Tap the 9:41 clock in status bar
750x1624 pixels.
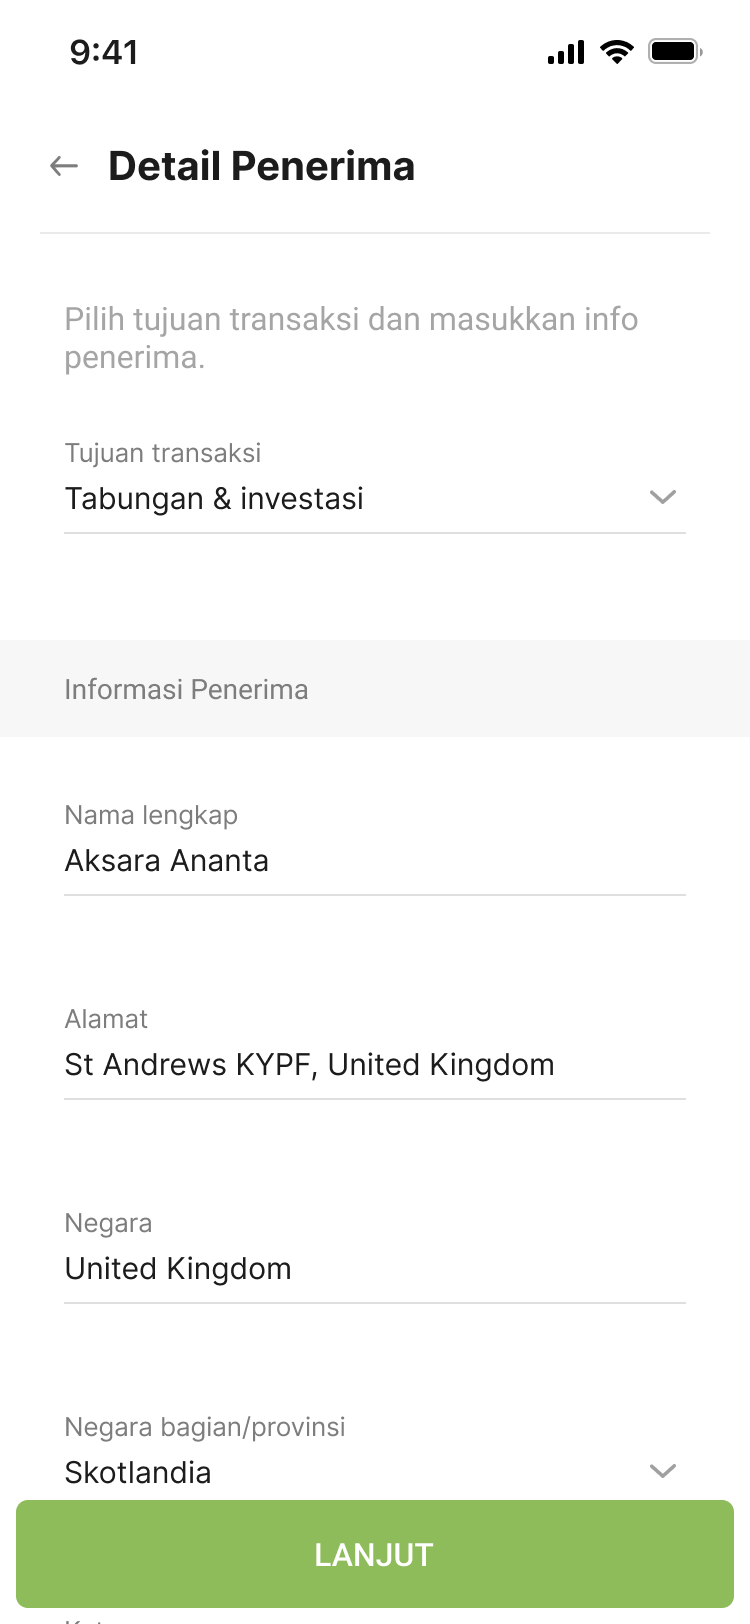pos(104,52)
